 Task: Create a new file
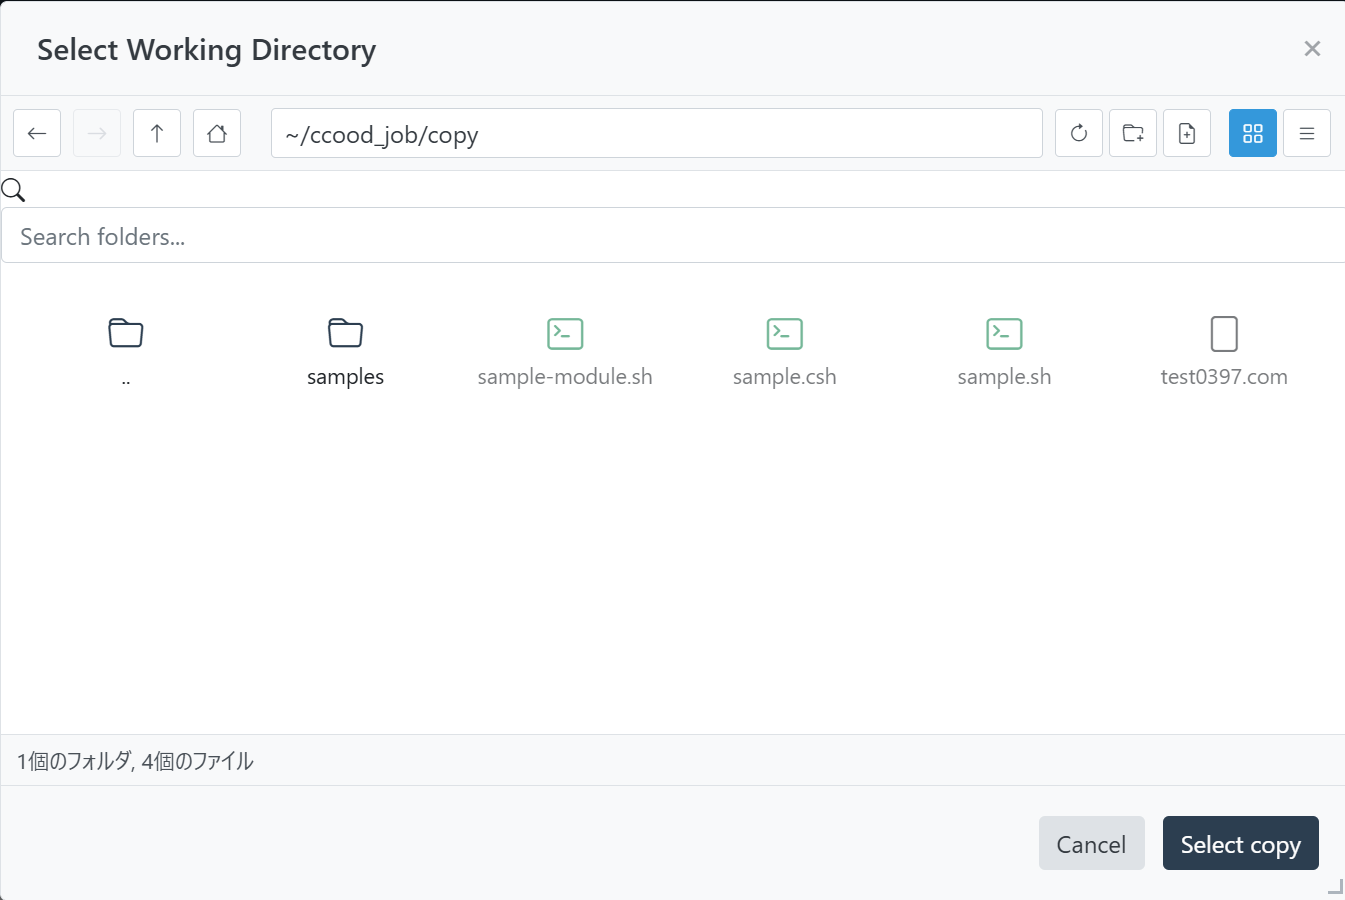pos(1187,133)
